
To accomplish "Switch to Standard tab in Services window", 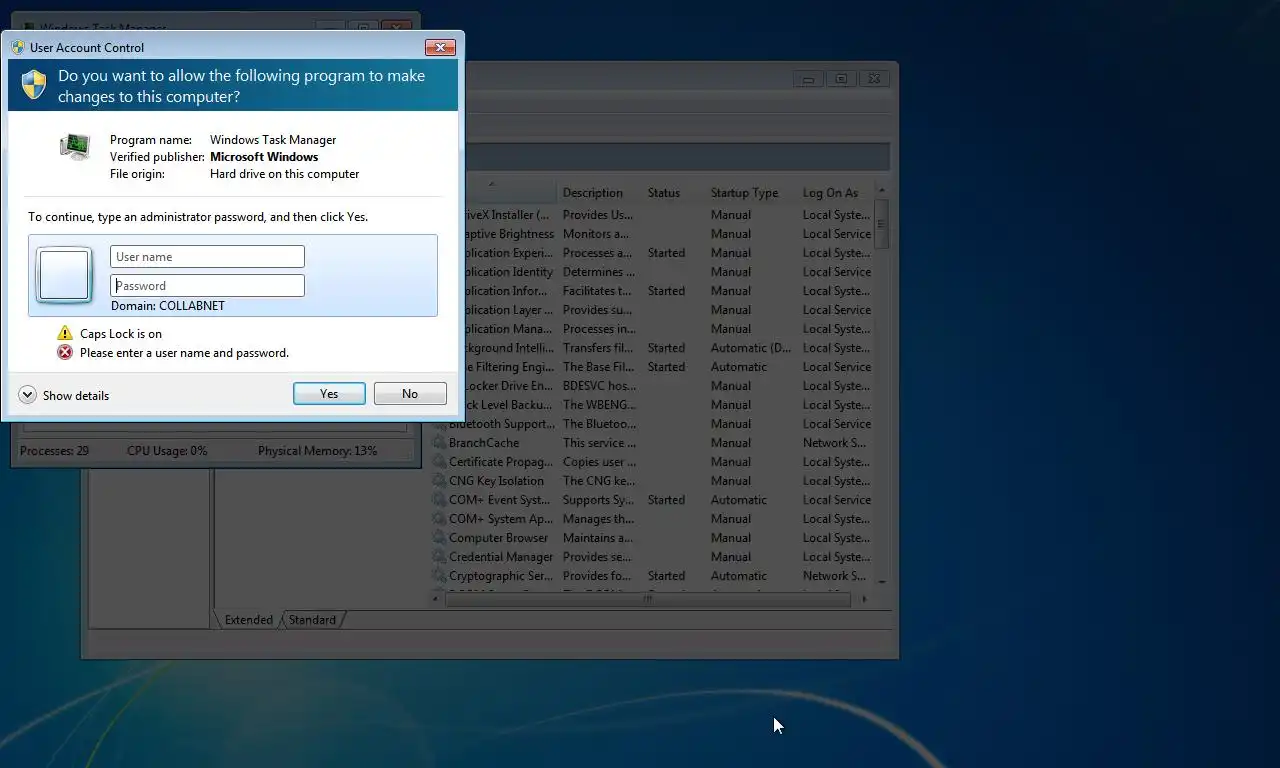I will click(x=312, y=620).
